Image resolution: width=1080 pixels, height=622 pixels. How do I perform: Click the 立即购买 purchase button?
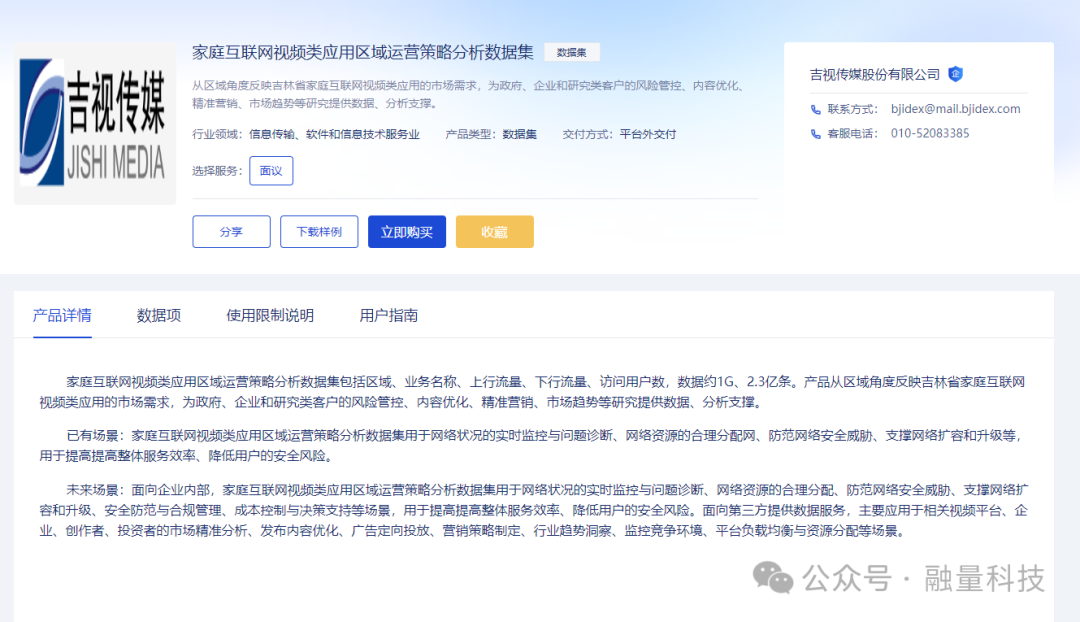(406, 231)
